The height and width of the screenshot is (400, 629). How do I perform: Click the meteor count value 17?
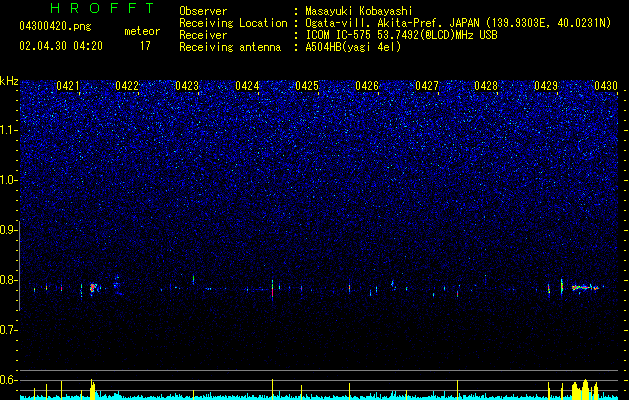point(145,46)
